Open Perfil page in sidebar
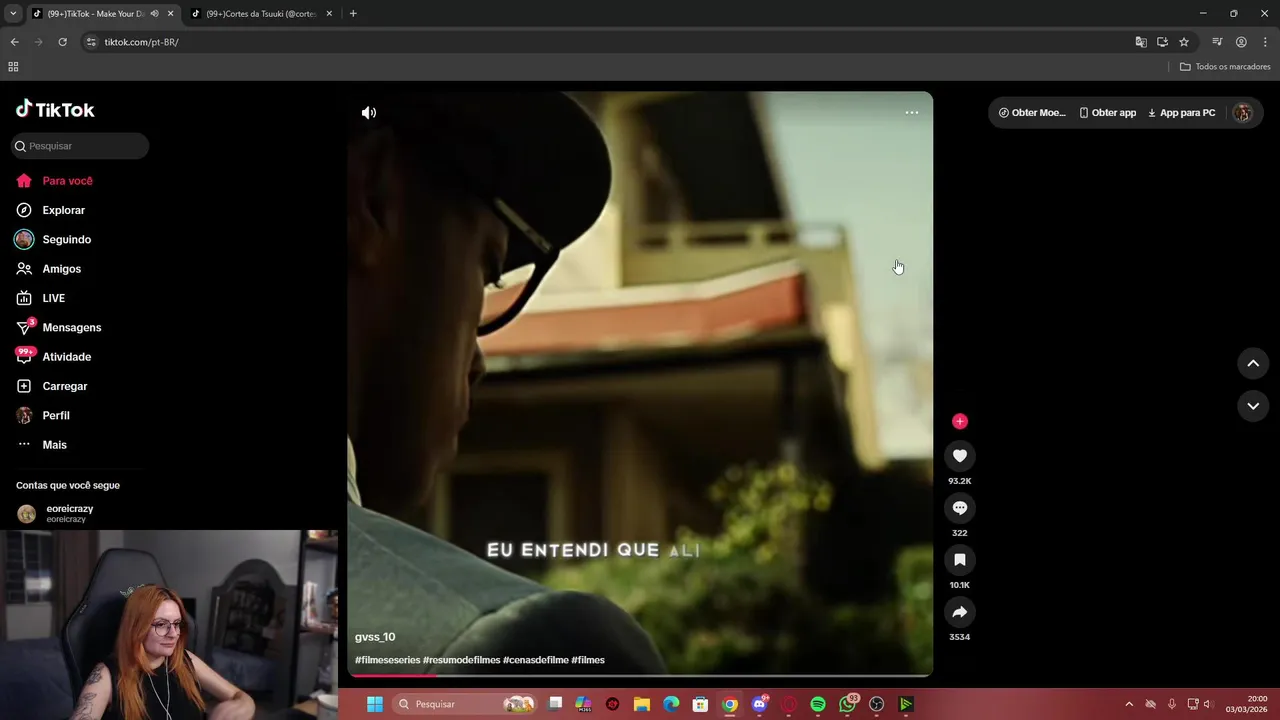 56,416
